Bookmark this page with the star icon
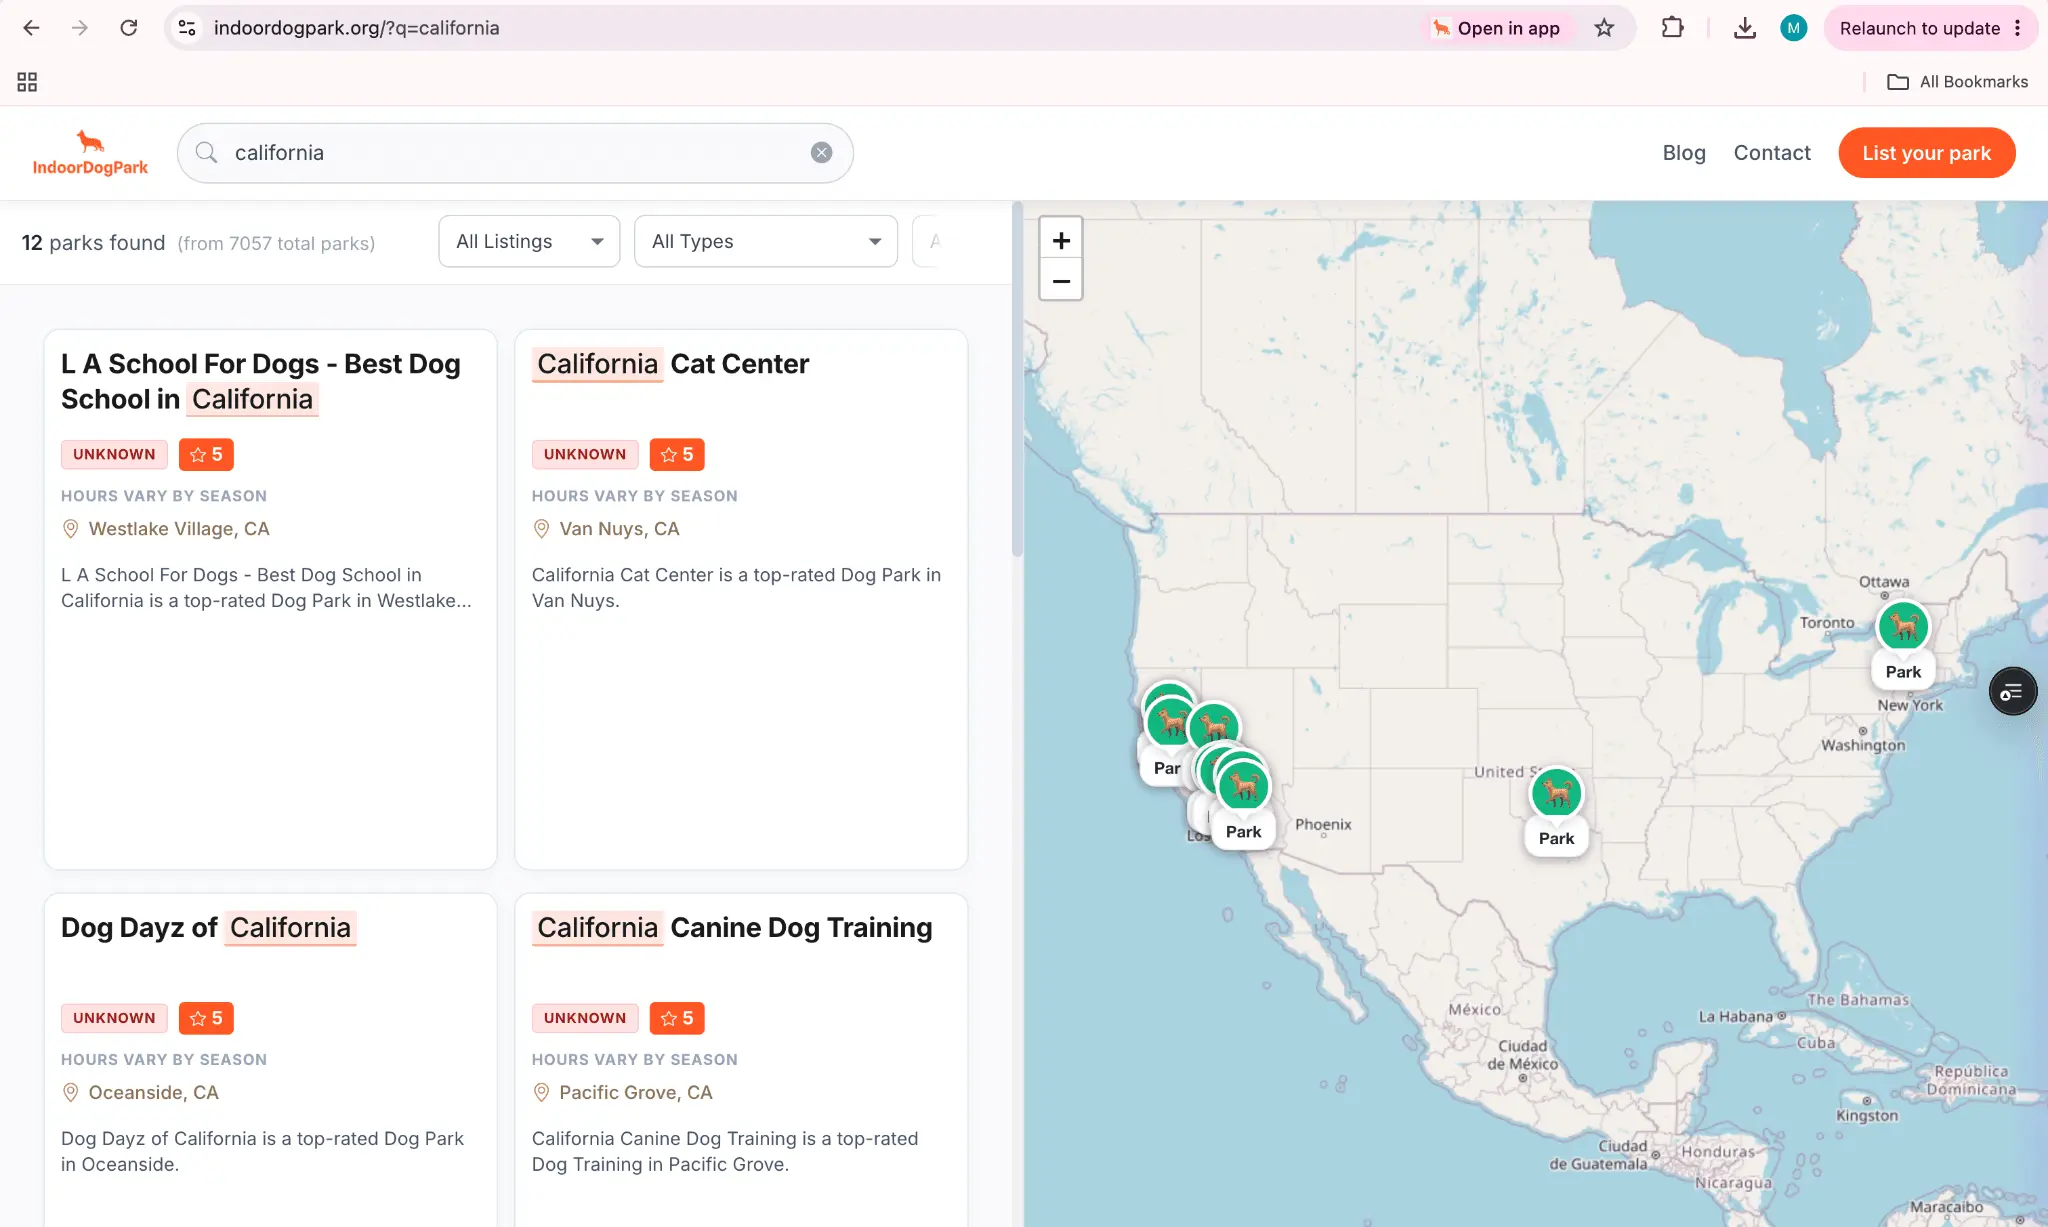Screen dimensions: 2048x1227 point(1604,28)
